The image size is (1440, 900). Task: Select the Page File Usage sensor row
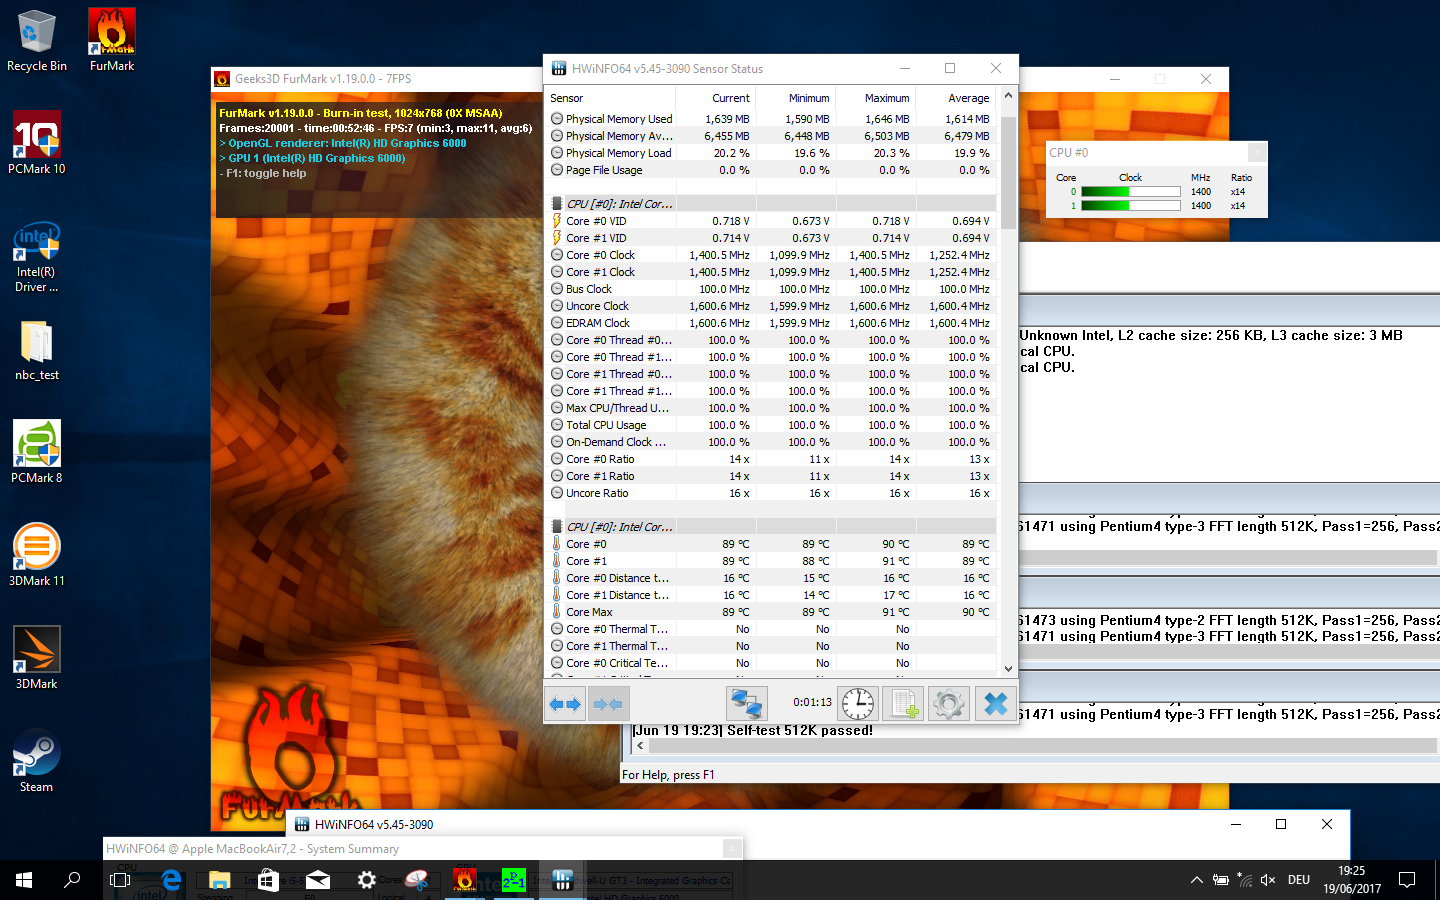[771, 170]
